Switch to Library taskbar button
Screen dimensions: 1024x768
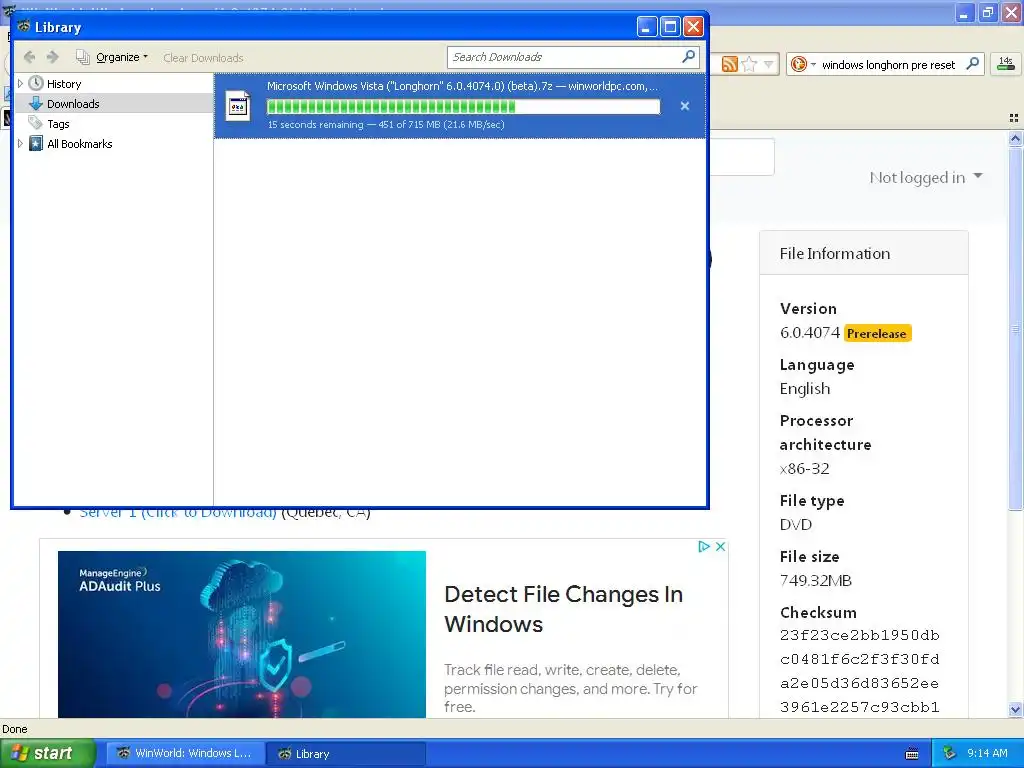click(346, 754)
